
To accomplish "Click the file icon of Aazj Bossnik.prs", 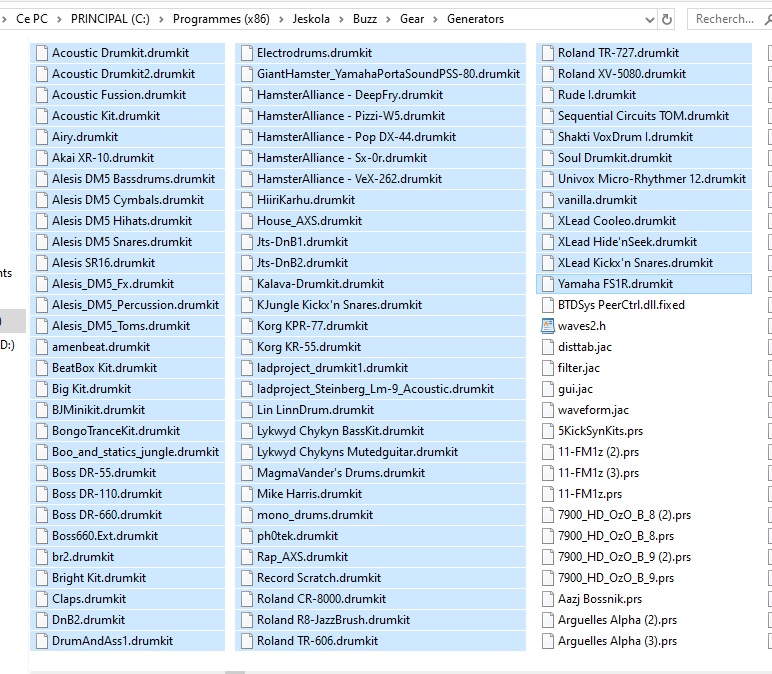I will [x=547, y=599].
